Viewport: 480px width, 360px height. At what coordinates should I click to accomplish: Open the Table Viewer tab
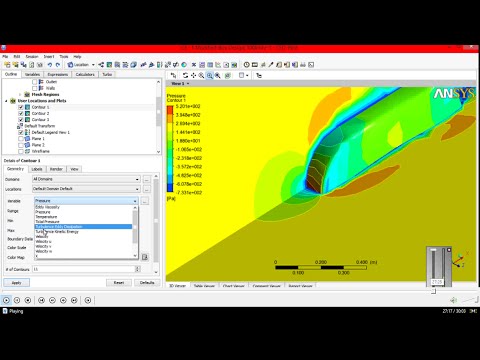204,286
